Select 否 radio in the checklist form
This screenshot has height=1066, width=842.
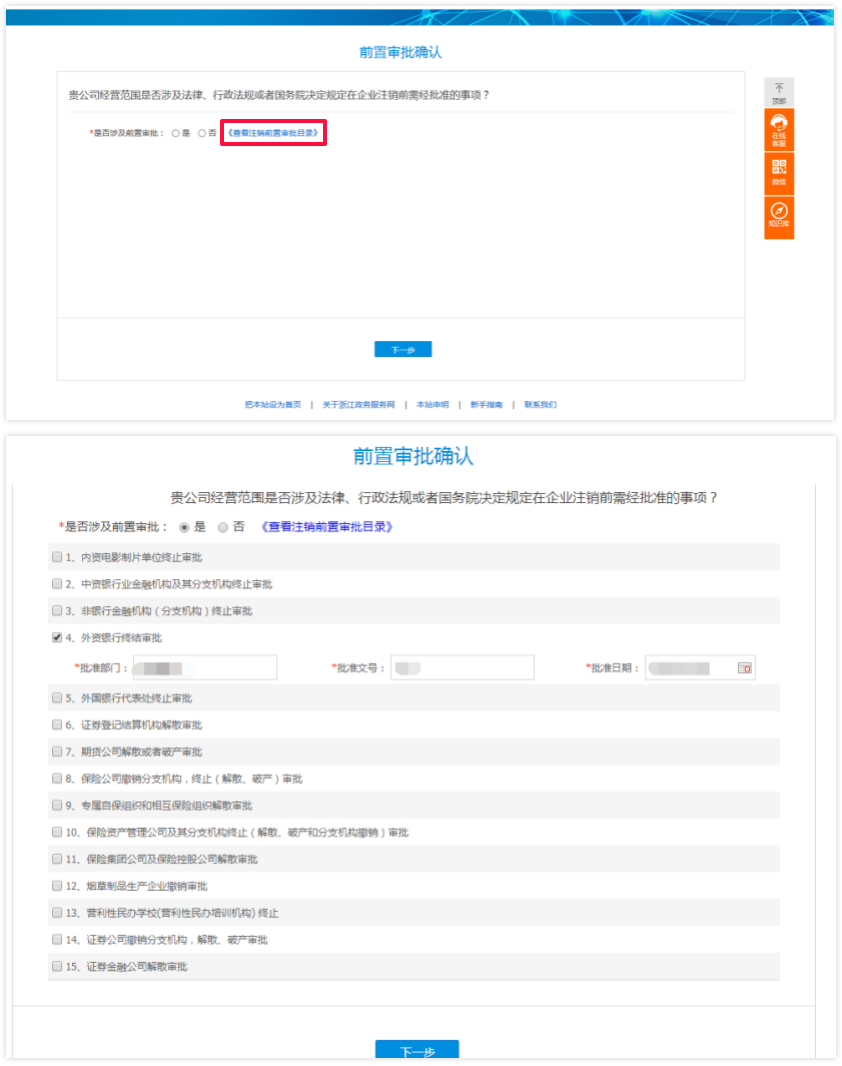point(223,527)
